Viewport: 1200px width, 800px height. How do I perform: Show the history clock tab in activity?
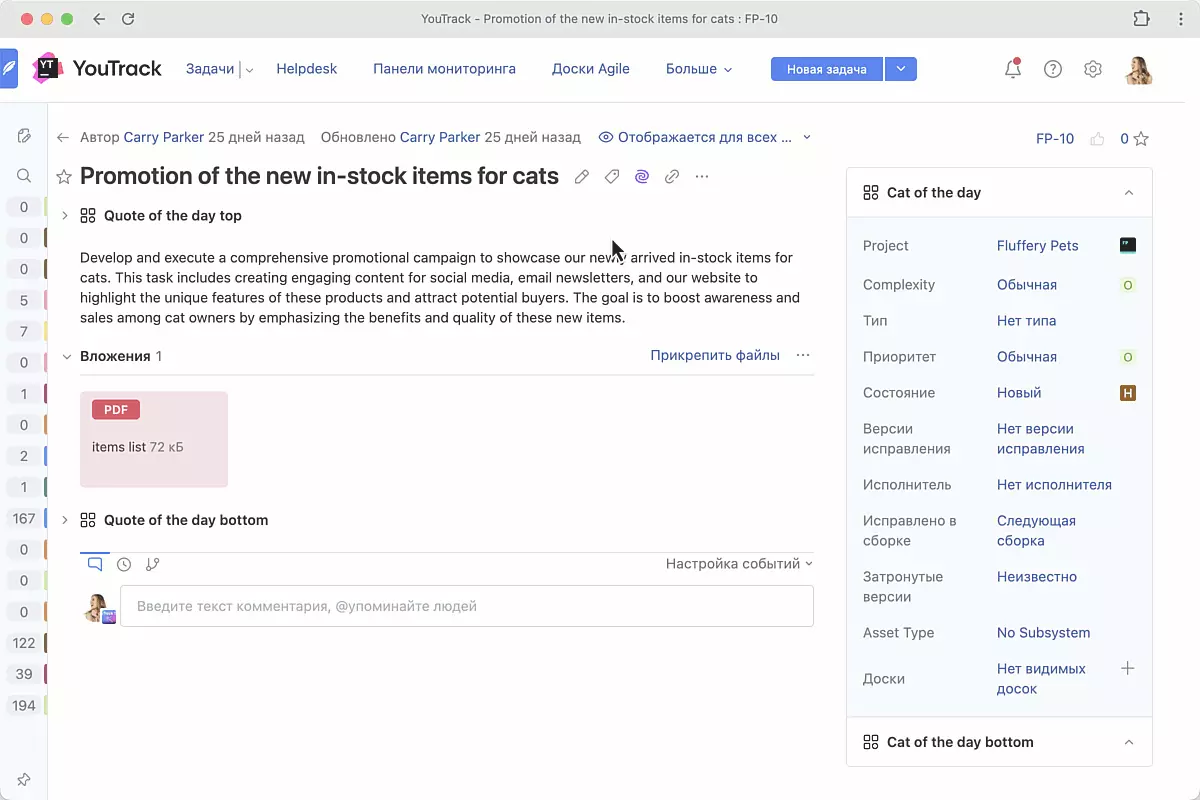click(124, 564)
